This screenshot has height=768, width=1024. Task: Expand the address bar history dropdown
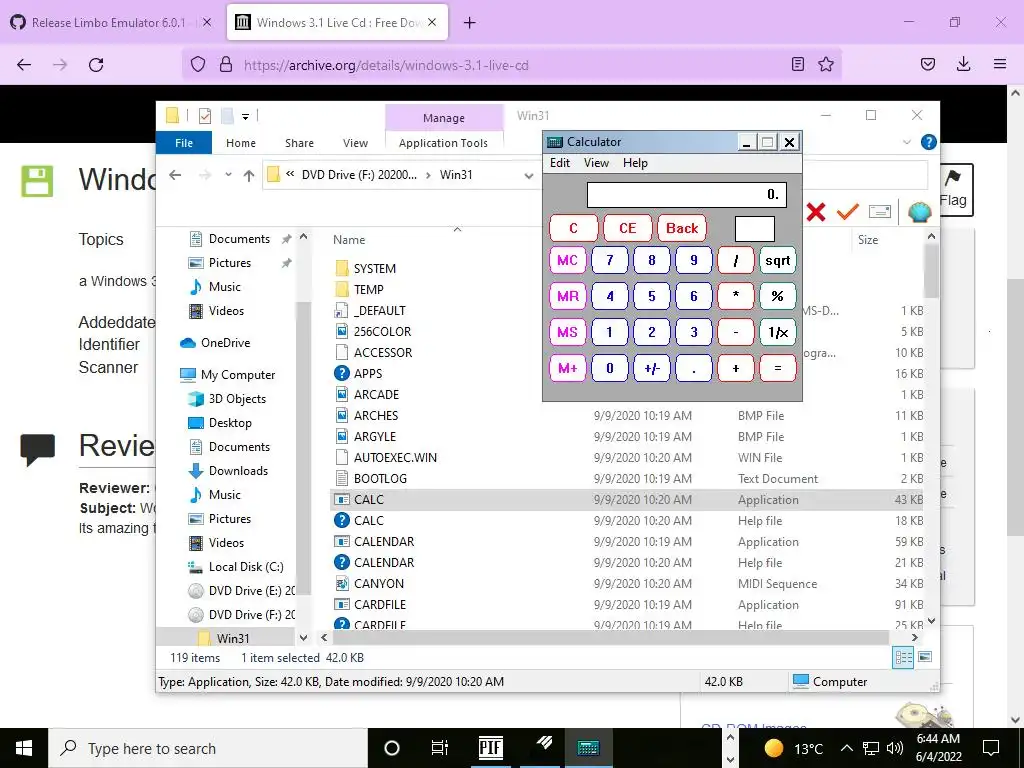(x=528, y=175)
